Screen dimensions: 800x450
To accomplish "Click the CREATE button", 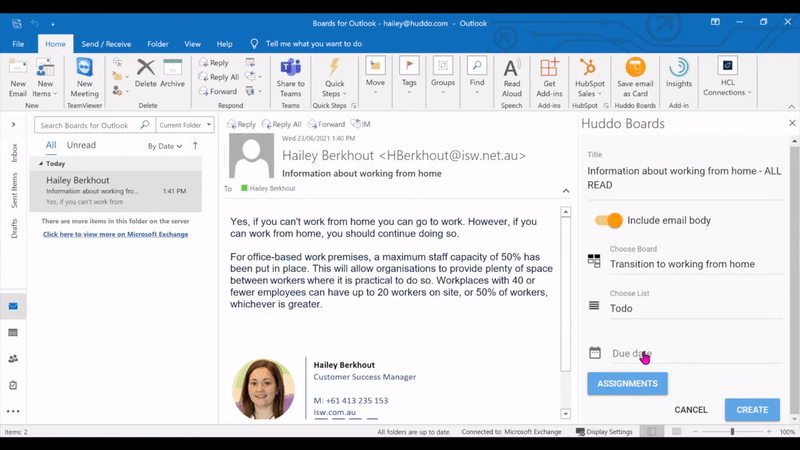I will [752, 410].
